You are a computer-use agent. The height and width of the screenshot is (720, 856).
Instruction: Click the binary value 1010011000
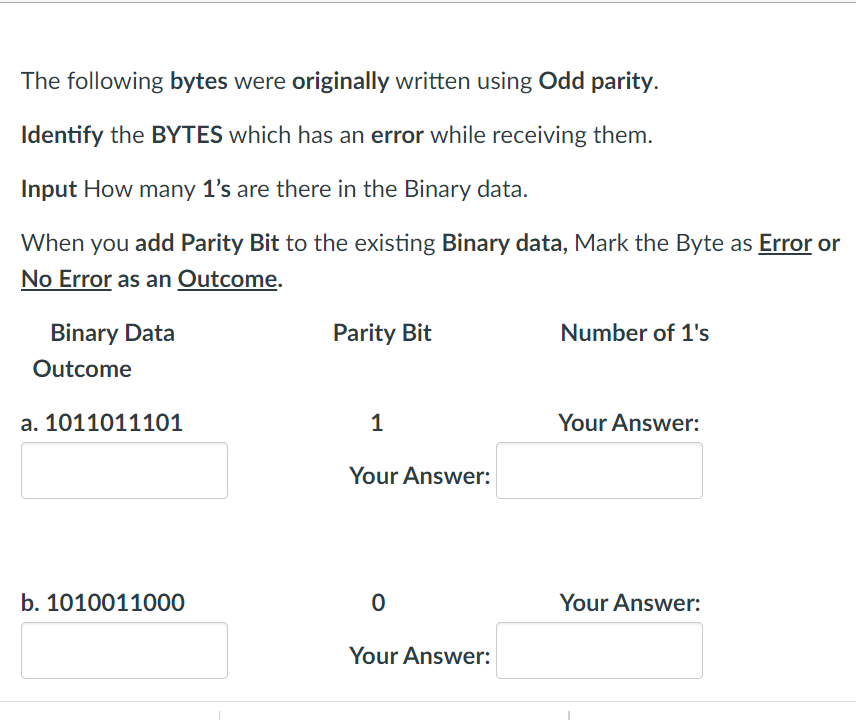[x=113, y=602]
